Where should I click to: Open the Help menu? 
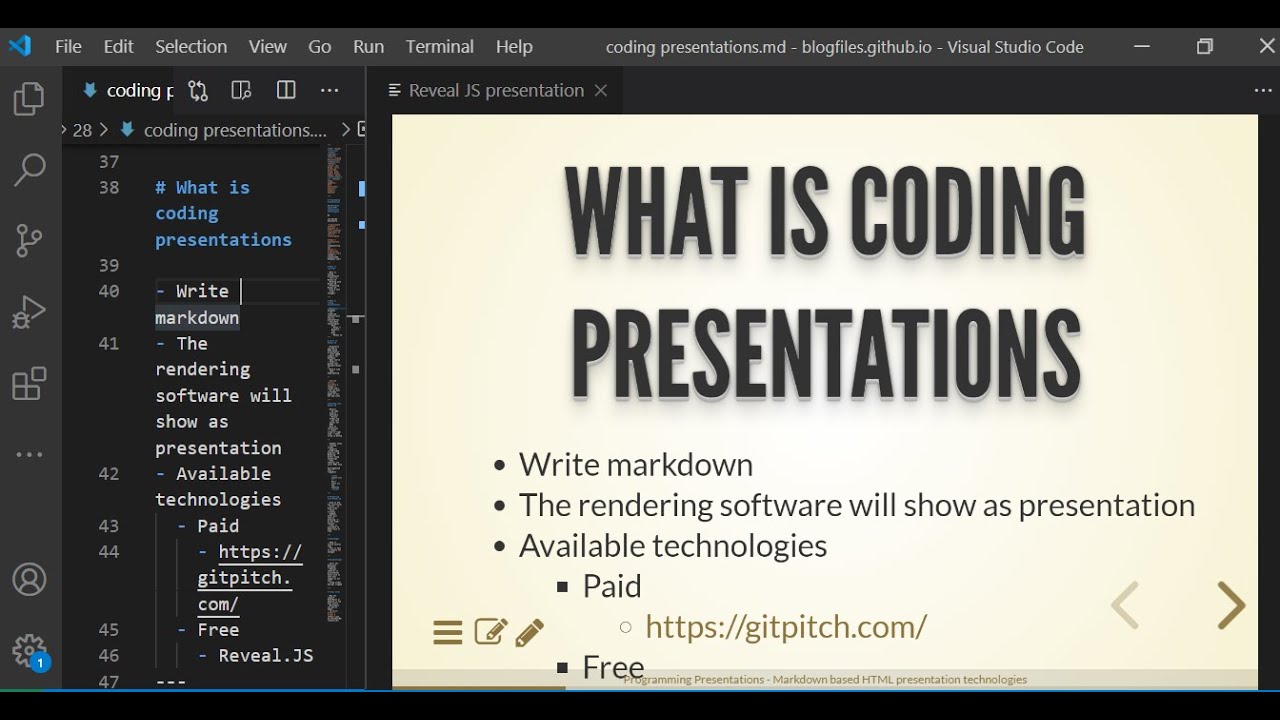[x=514, y=46]
